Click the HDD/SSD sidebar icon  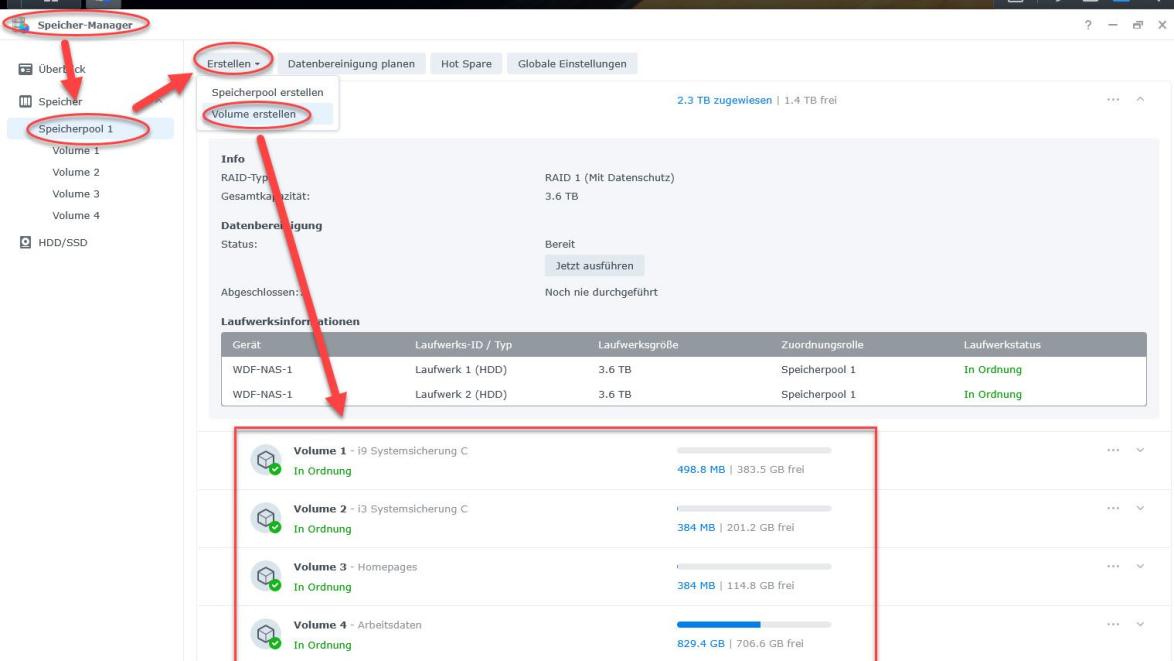[26, 242]
